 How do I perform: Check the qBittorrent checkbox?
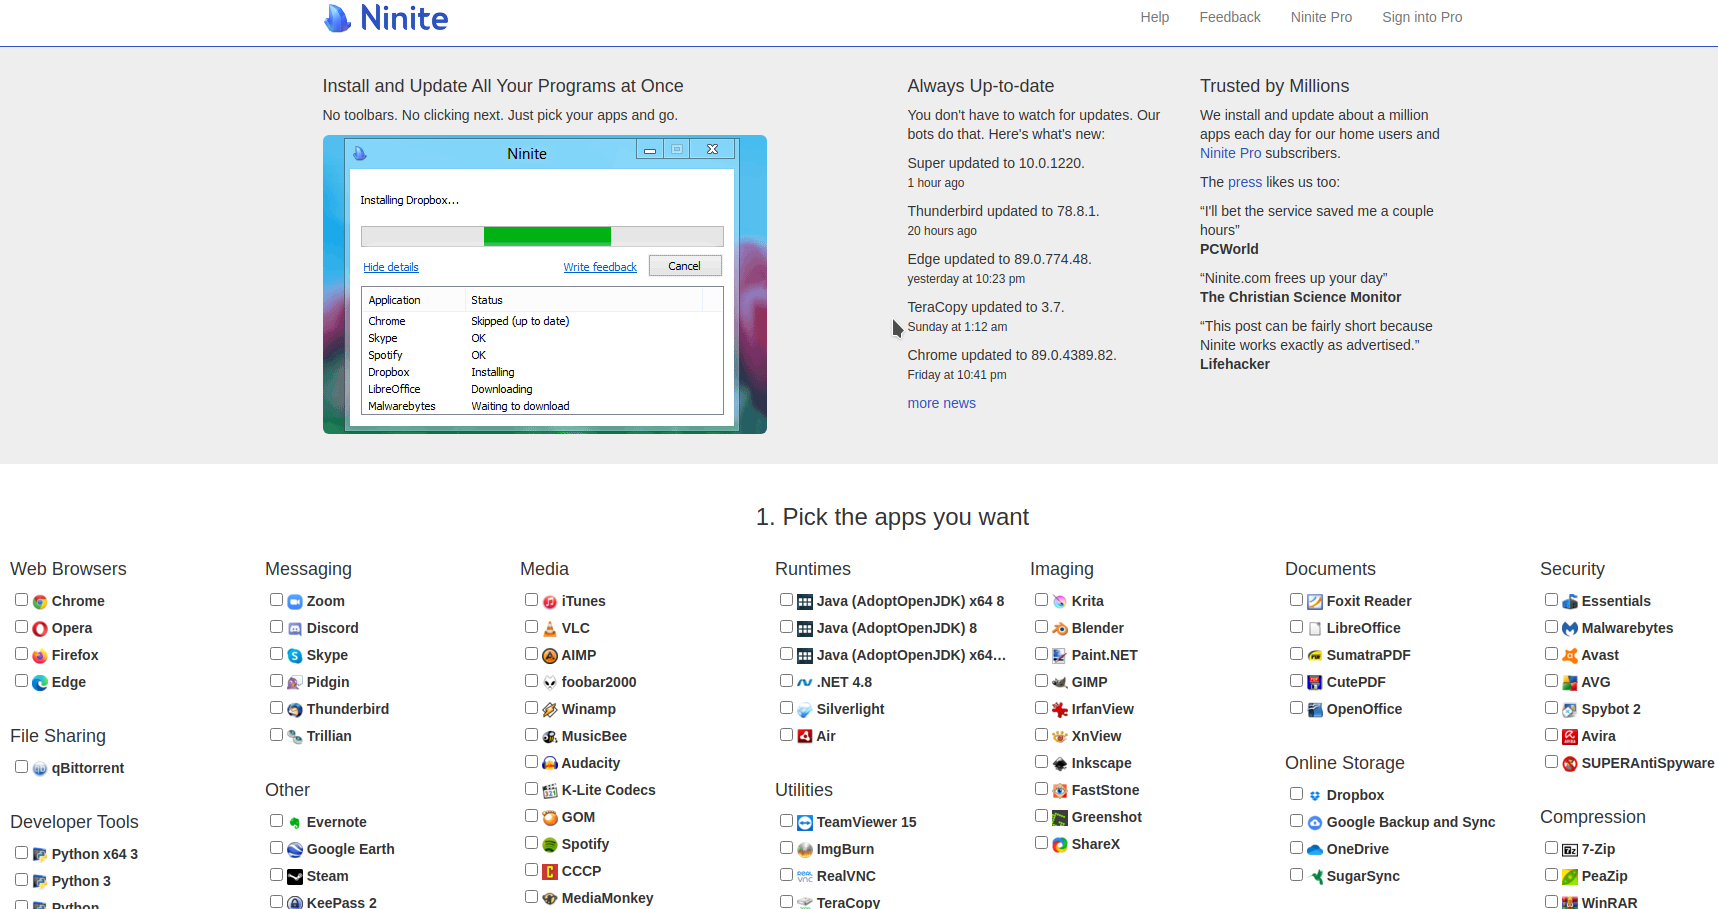tap(21, 767)
